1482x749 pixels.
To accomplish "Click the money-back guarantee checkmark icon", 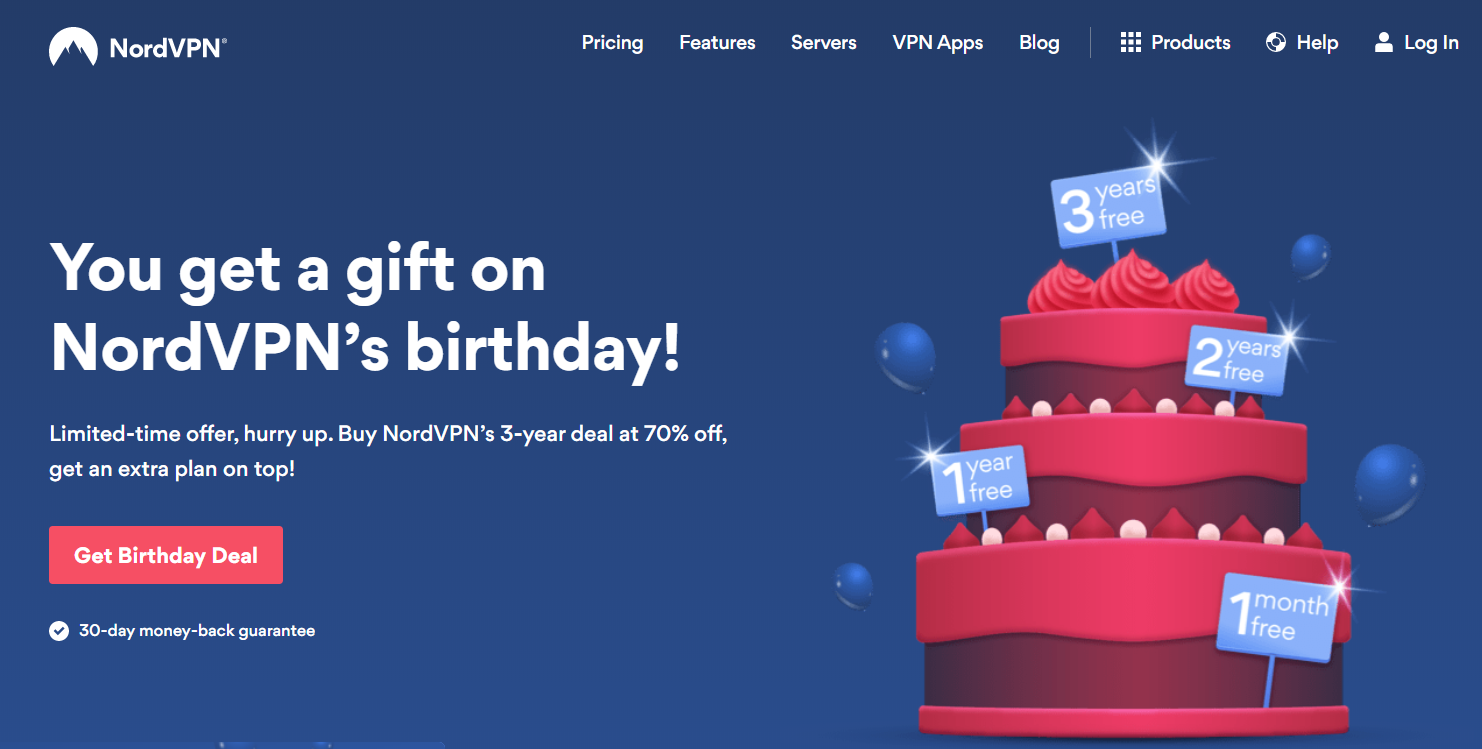I will pos(59,631).
